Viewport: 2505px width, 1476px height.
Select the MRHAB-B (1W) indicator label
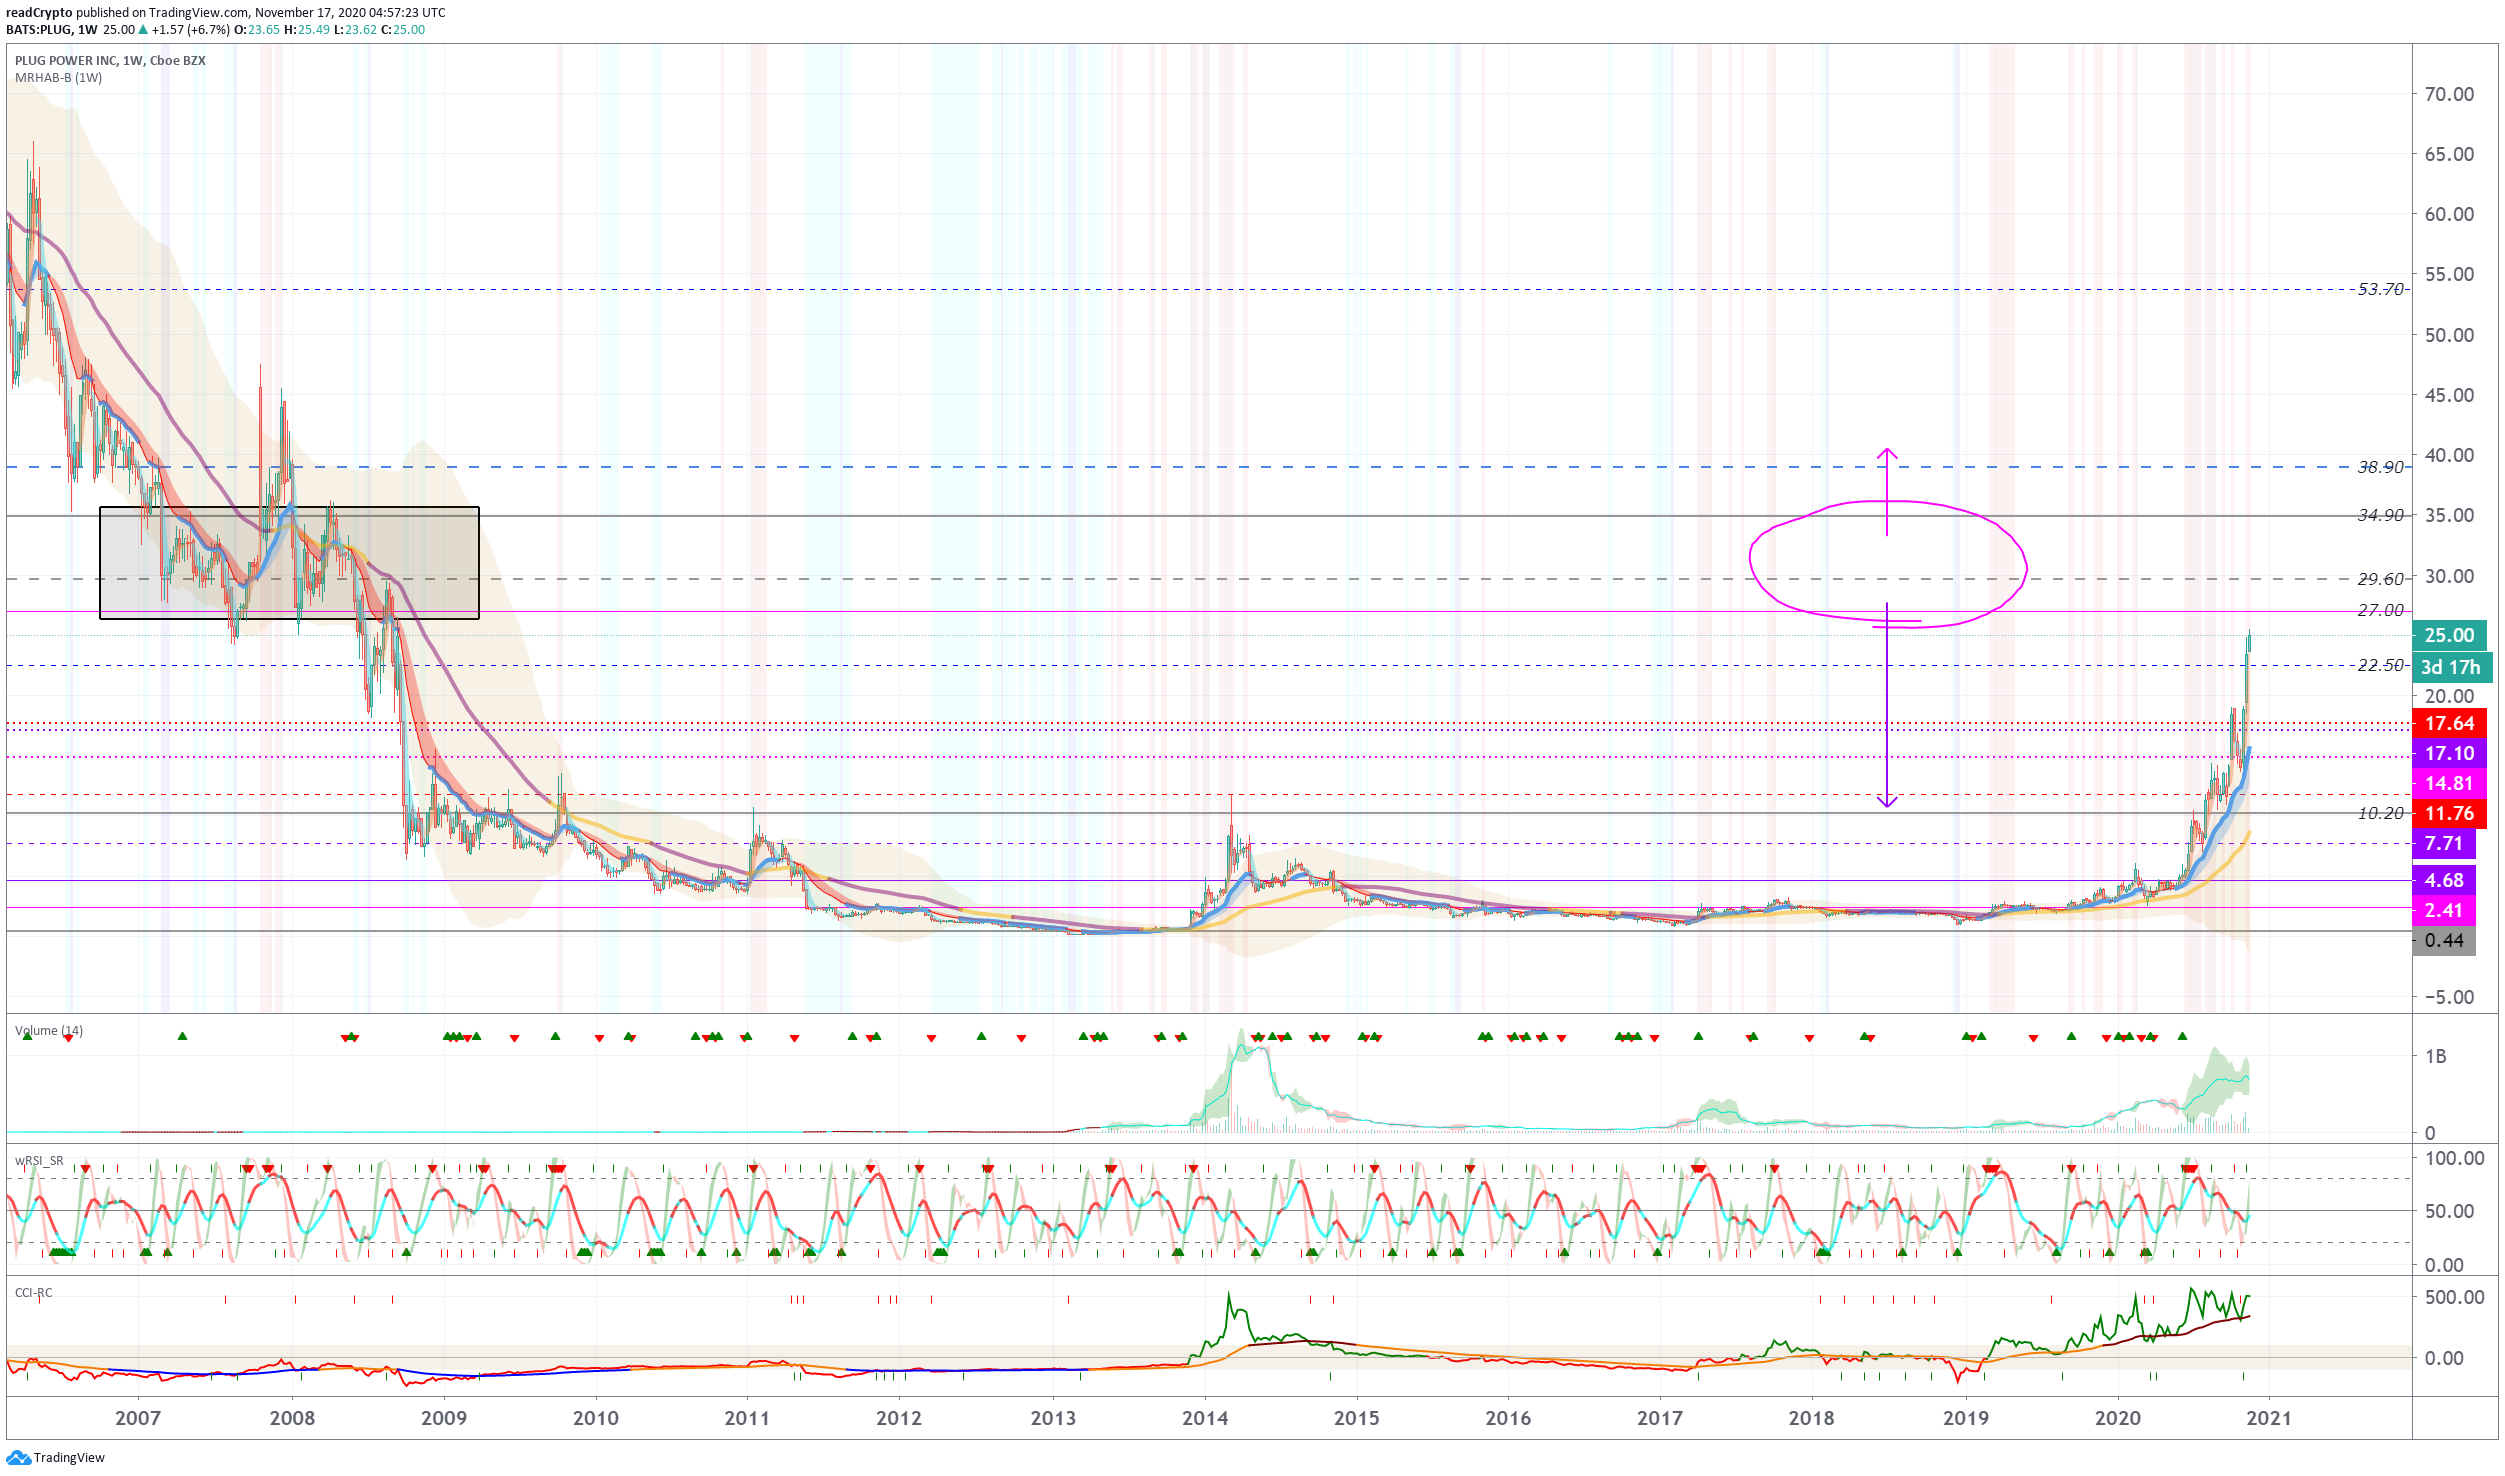[58, 78]
